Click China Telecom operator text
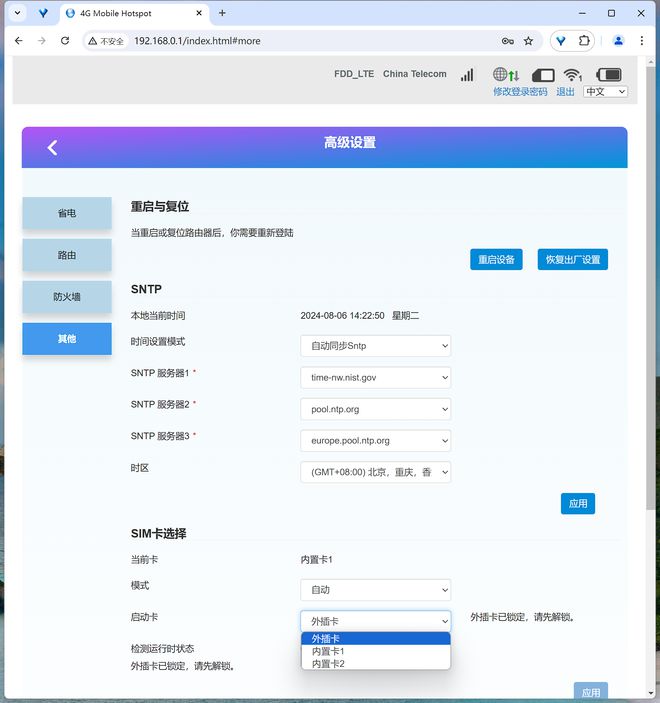 (415, 74)
